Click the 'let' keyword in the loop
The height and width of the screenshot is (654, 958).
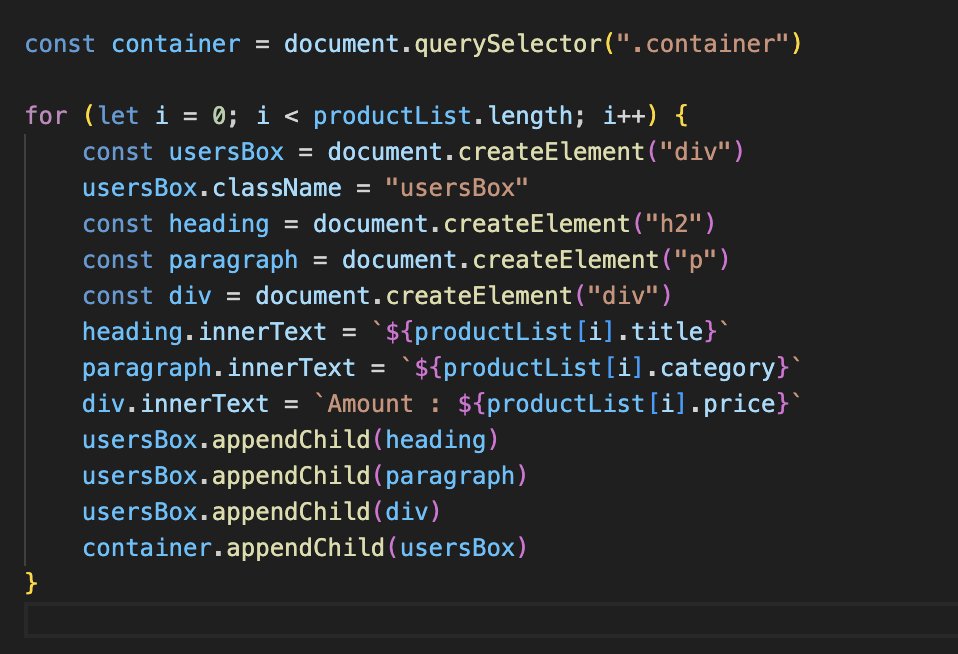pos(118,116)
